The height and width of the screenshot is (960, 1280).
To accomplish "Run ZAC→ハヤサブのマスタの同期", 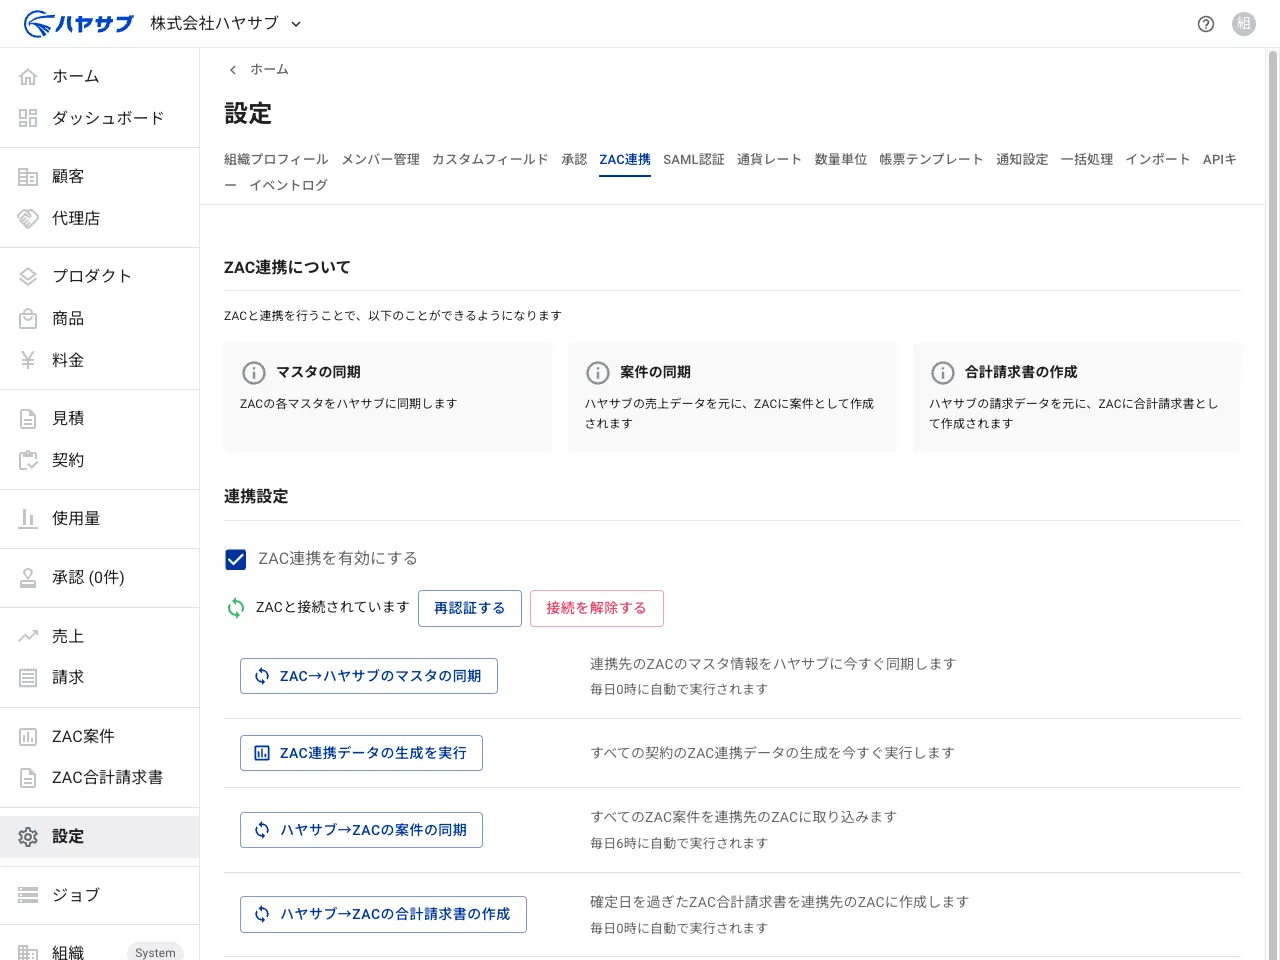I will [x=369, y=676].
